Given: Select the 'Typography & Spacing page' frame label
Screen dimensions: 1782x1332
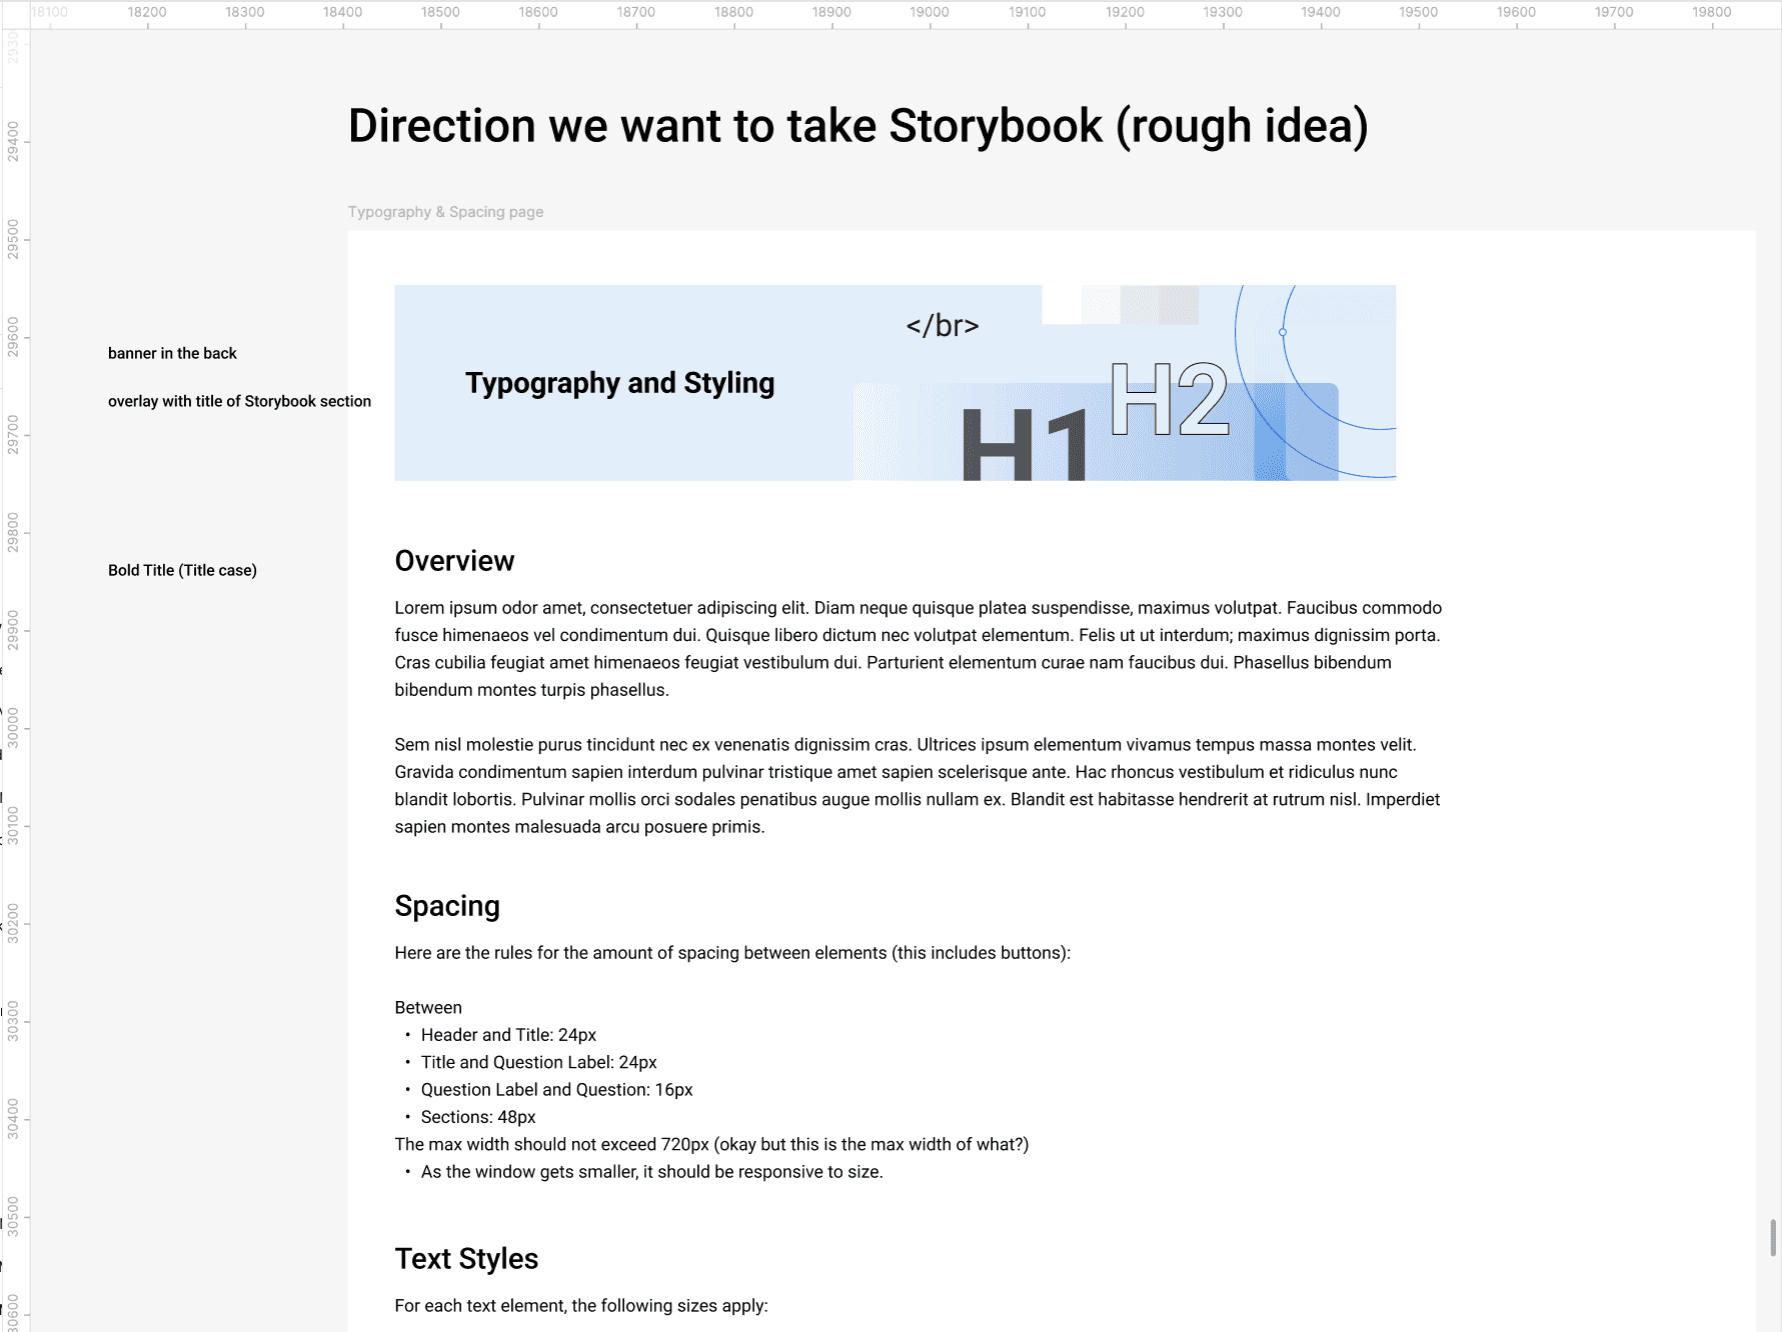Looking at the screenshot, I should [446, 212].
